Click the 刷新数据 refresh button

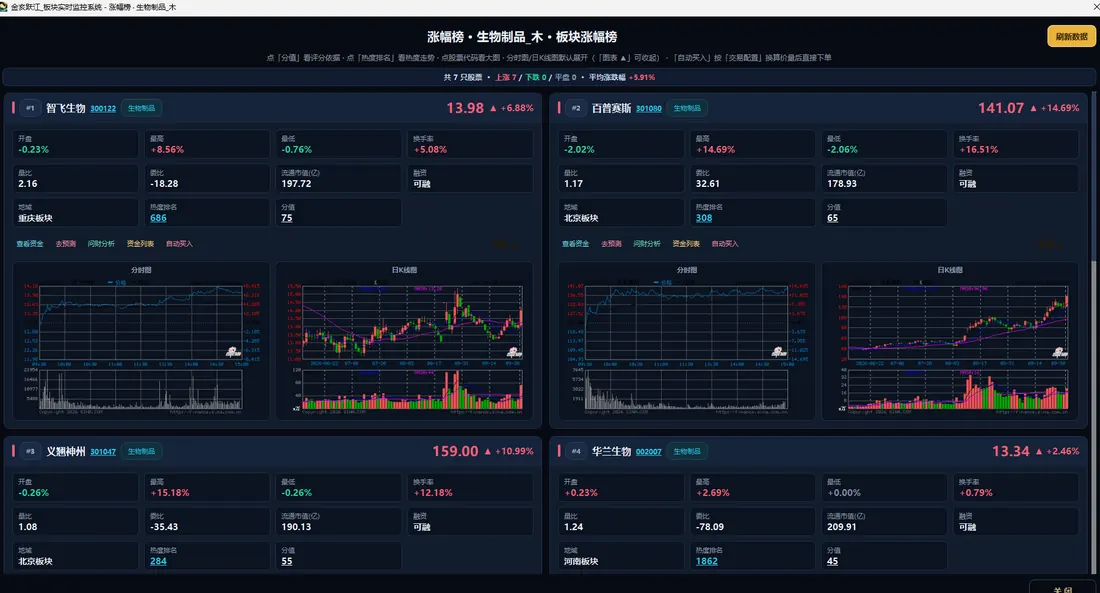click(1071, 36)
